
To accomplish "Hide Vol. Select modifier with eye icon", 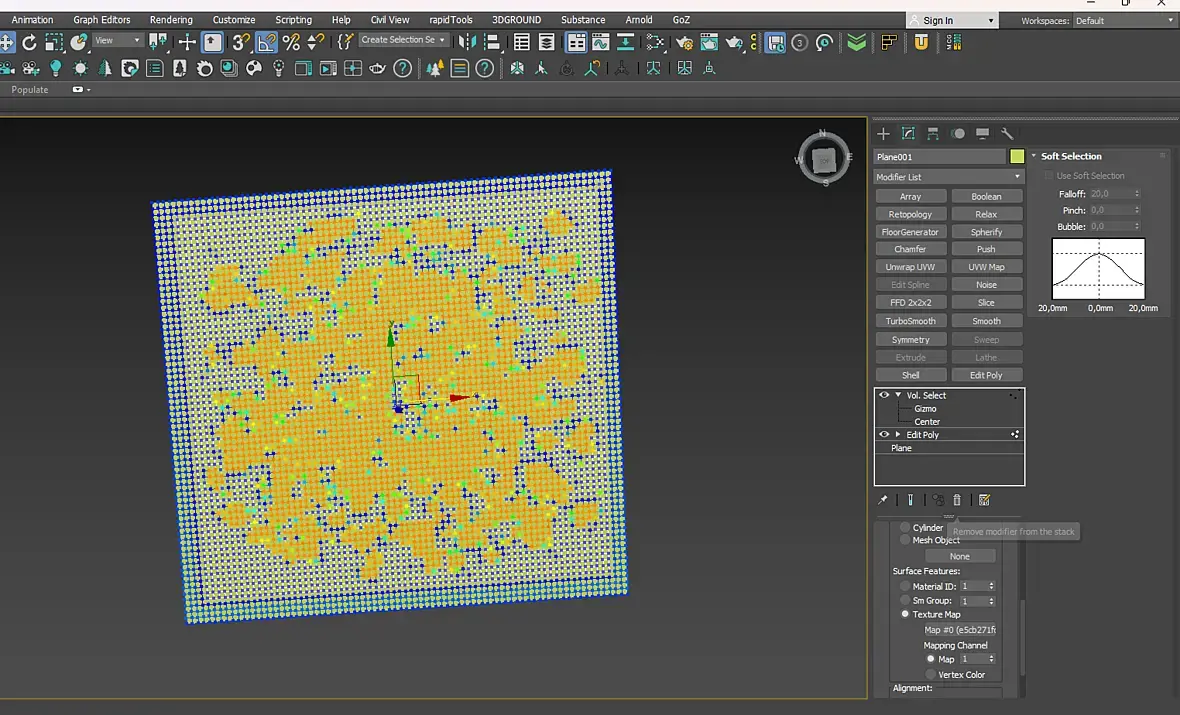I will [x=884, y=395].
